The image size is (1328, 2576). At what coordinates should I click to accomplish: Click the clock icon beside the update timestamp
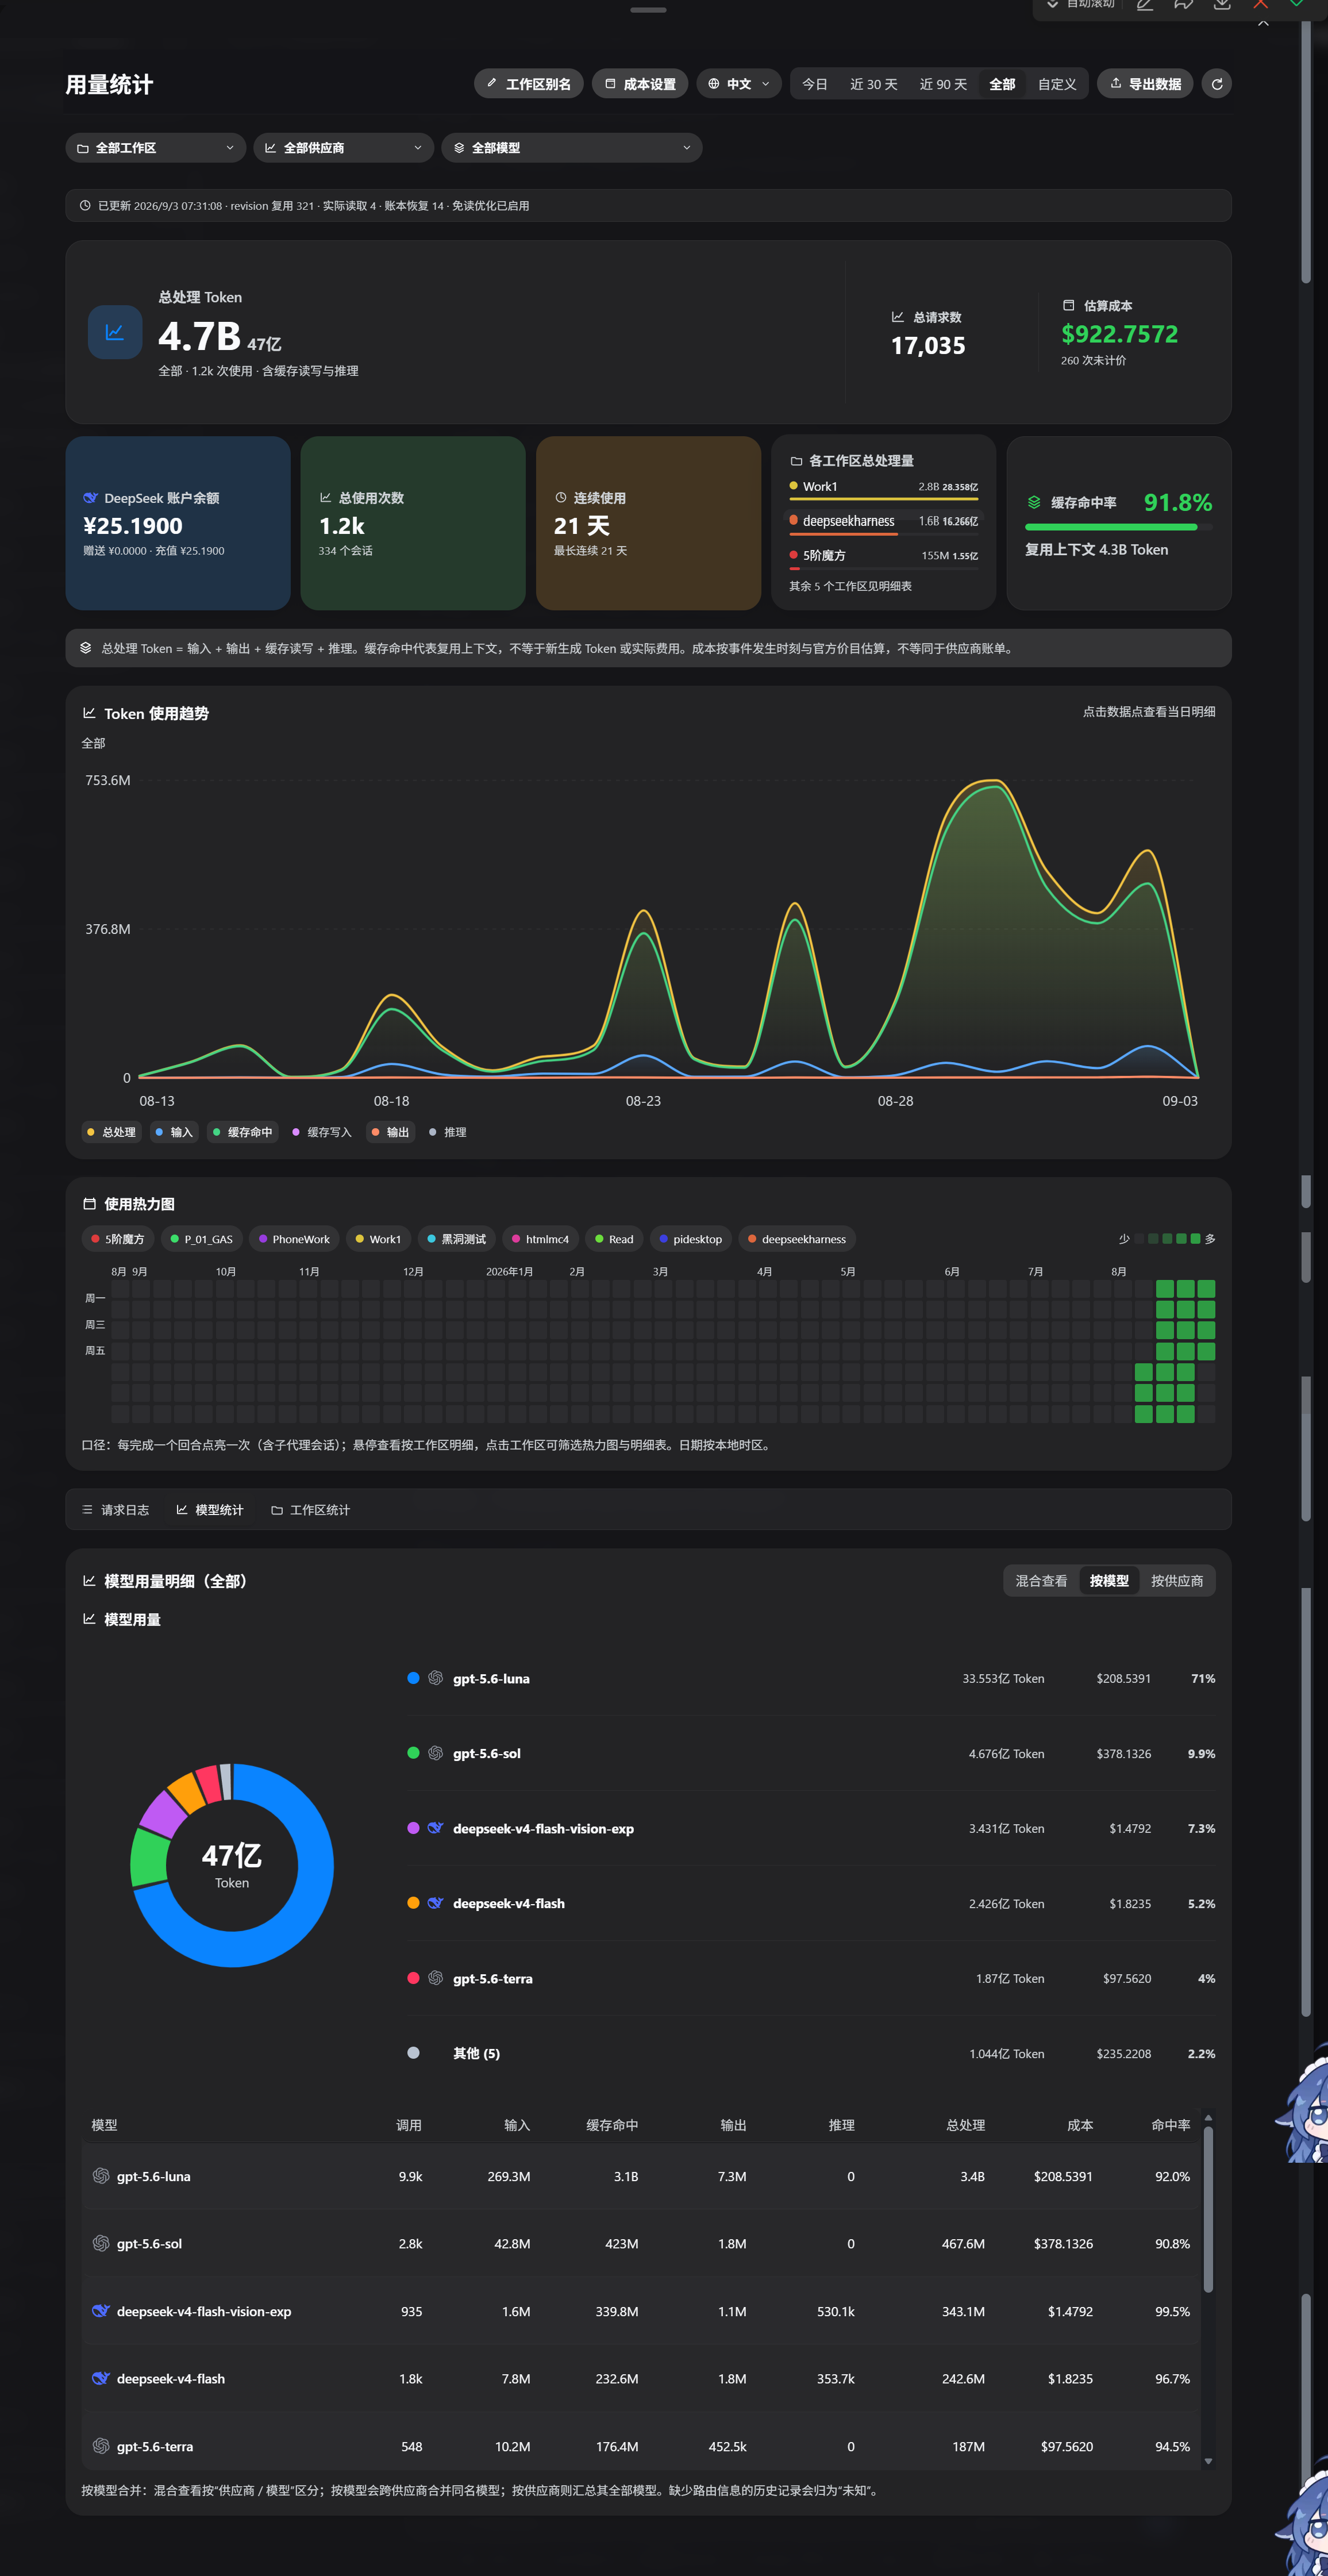coord(85,206)
